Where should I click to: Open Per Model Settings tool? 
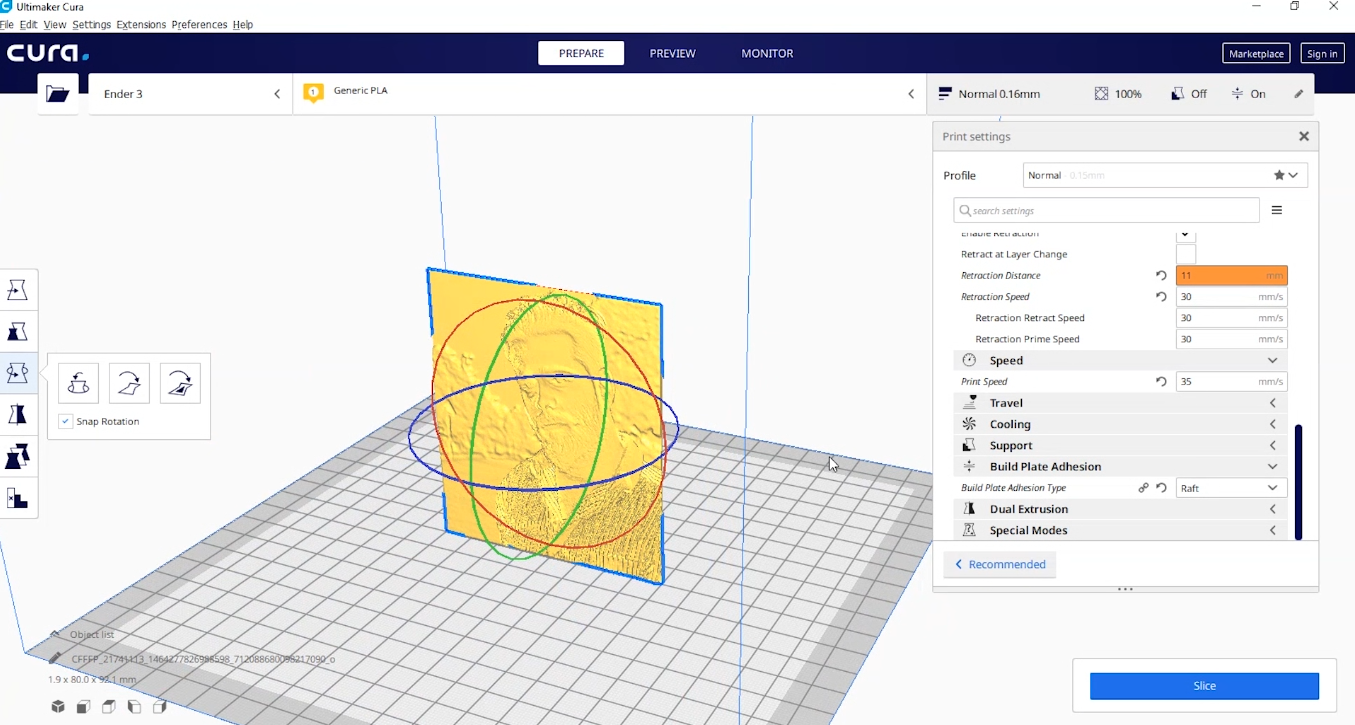[18, 456]
